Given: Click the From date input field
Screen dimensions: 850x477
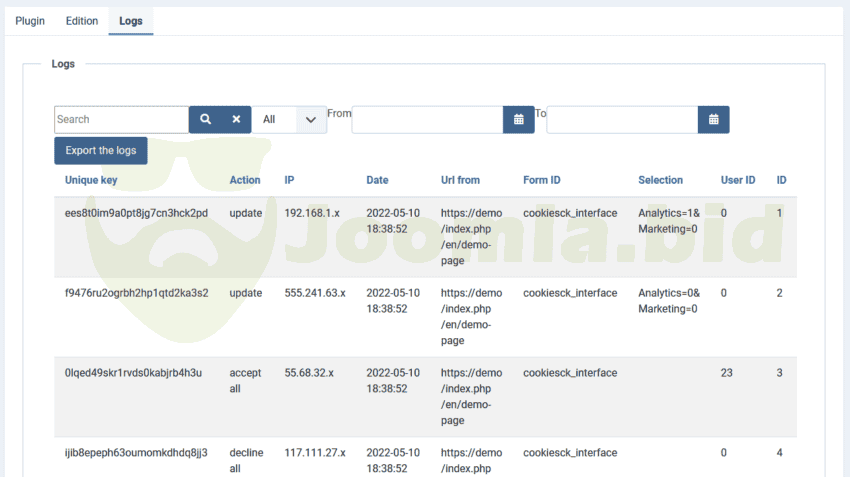Looking at the screenshot, I should (427, 120).
